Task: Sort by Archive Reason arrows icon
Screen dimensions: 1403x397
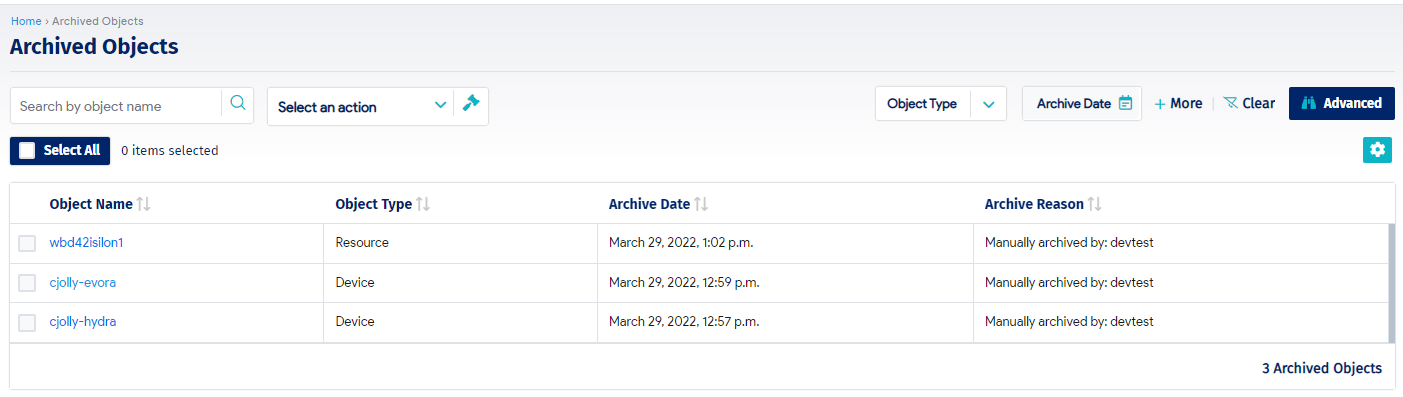Action: coord(1095,204)
